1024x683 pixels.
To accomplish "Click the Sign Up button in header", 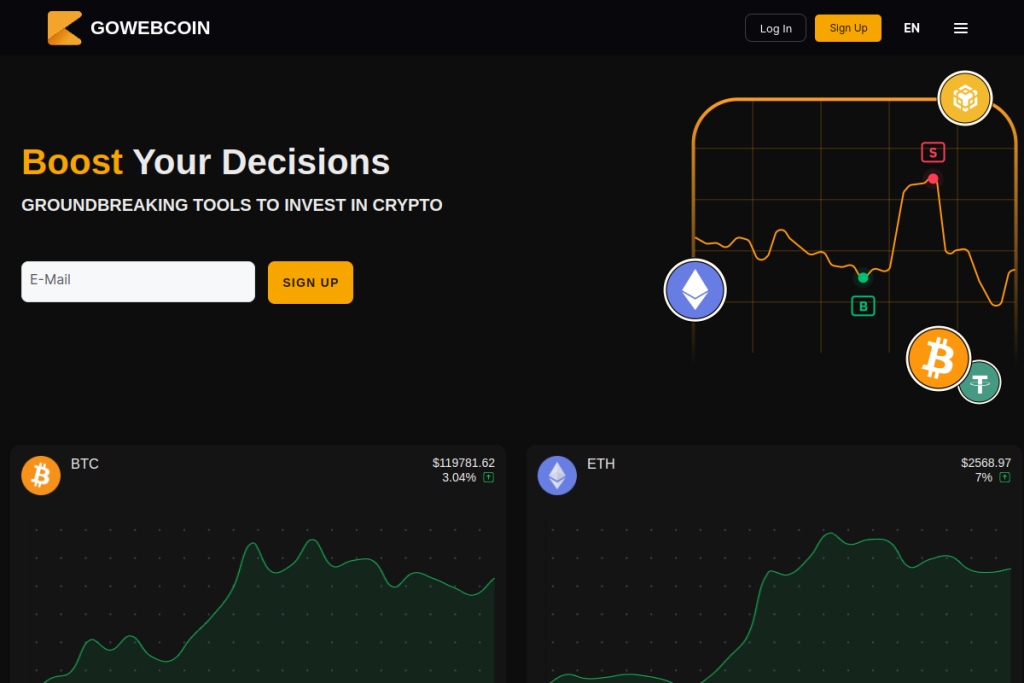I will click(848, 28).
